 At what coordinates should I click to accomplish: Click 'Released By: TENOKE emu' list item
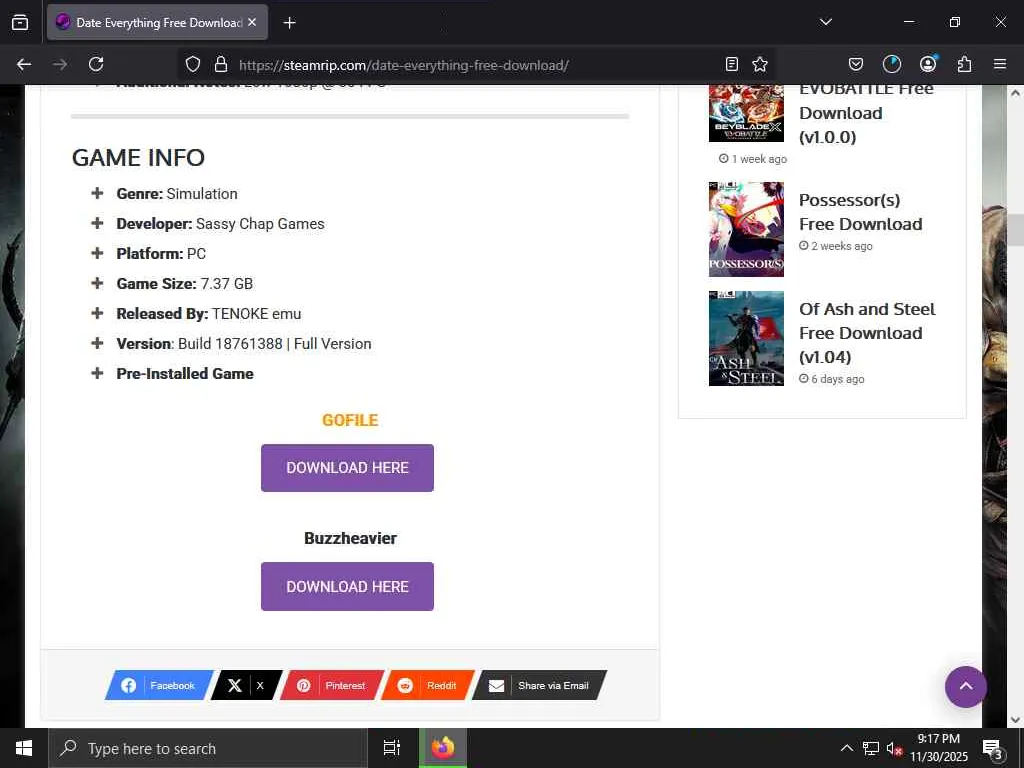click(x=209, y=313)
